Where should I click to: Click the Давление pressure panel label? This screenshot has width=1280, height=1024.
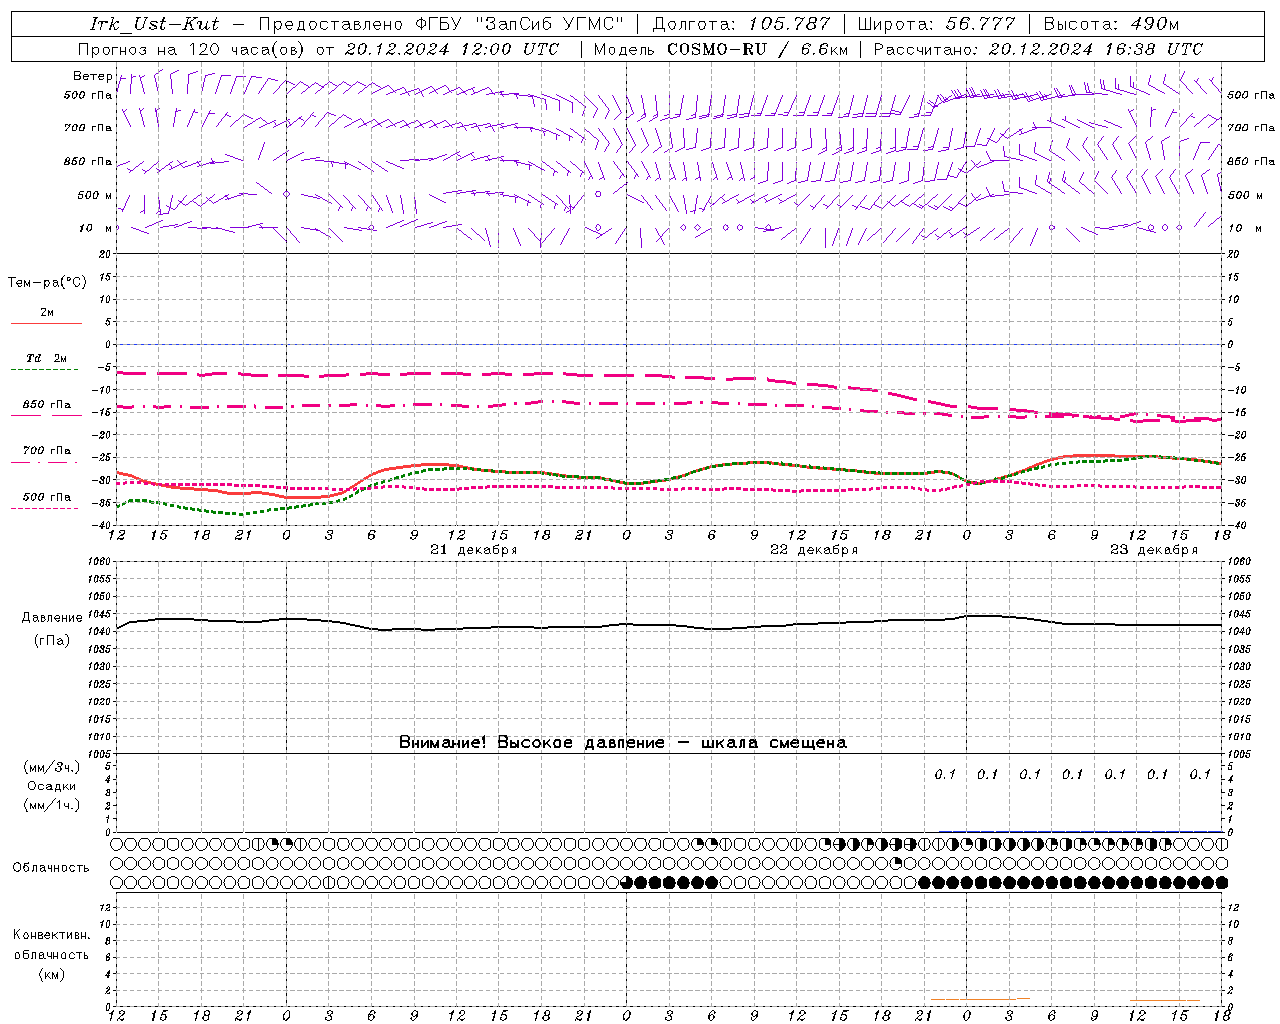coord(52,618)
